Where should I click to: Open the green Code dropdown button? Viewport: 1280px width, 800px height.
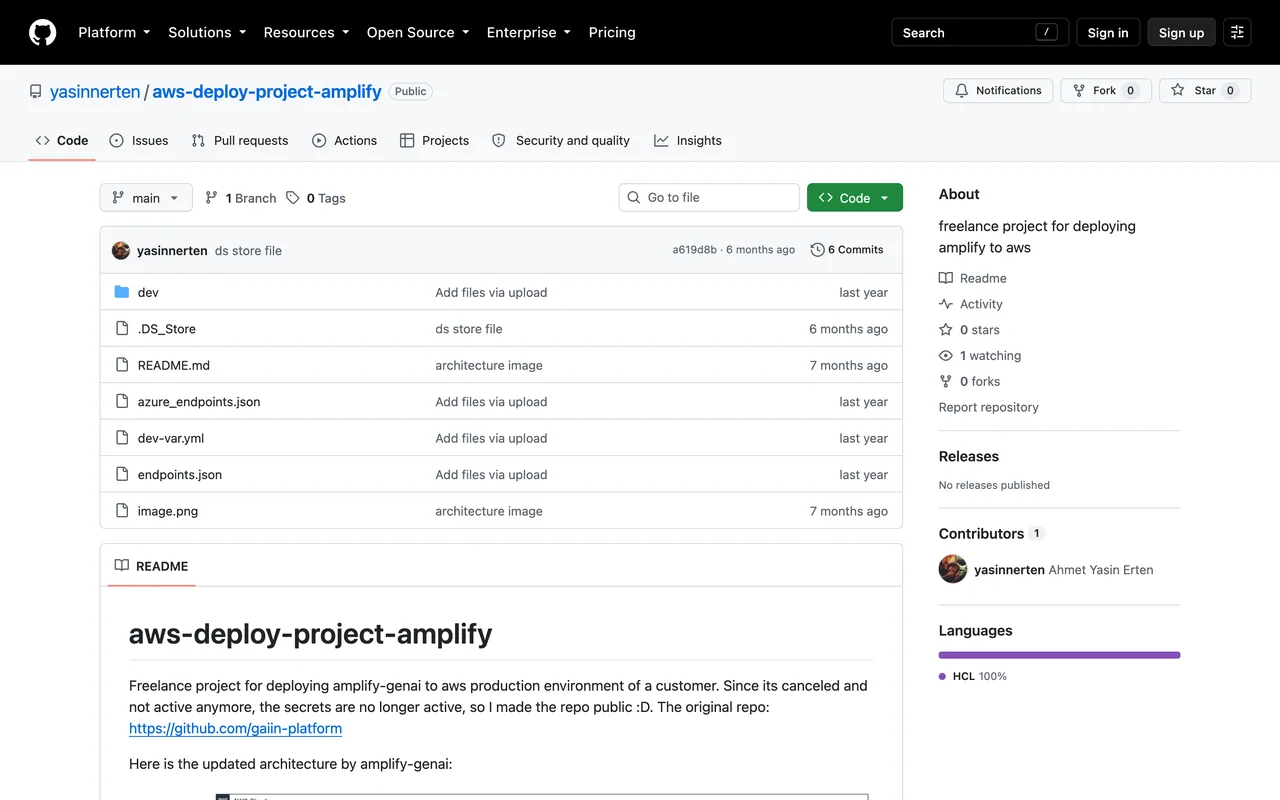pos(855,198)
